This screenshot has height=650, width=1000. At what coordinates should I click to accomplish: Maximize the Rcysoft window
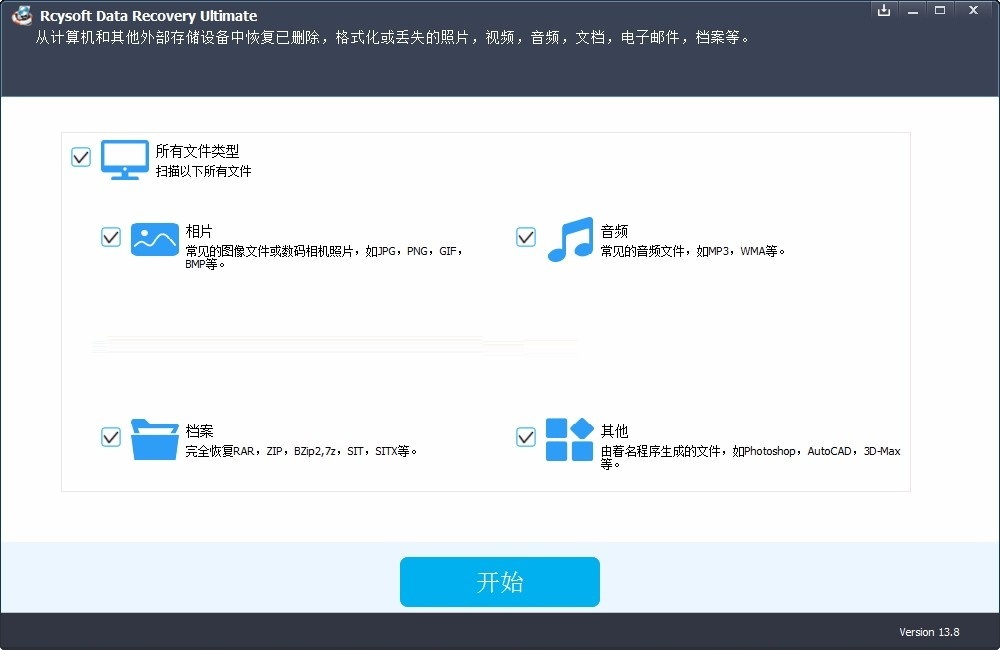pos(940,10)
